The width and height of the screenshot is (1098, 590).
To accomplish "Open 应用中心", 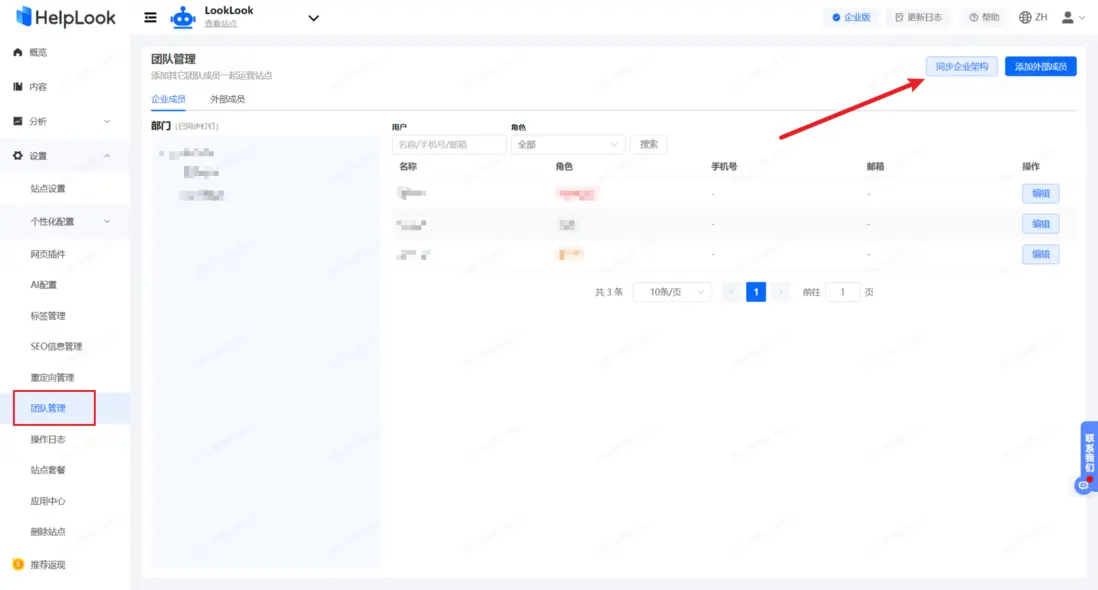I will tap(48, 501).
